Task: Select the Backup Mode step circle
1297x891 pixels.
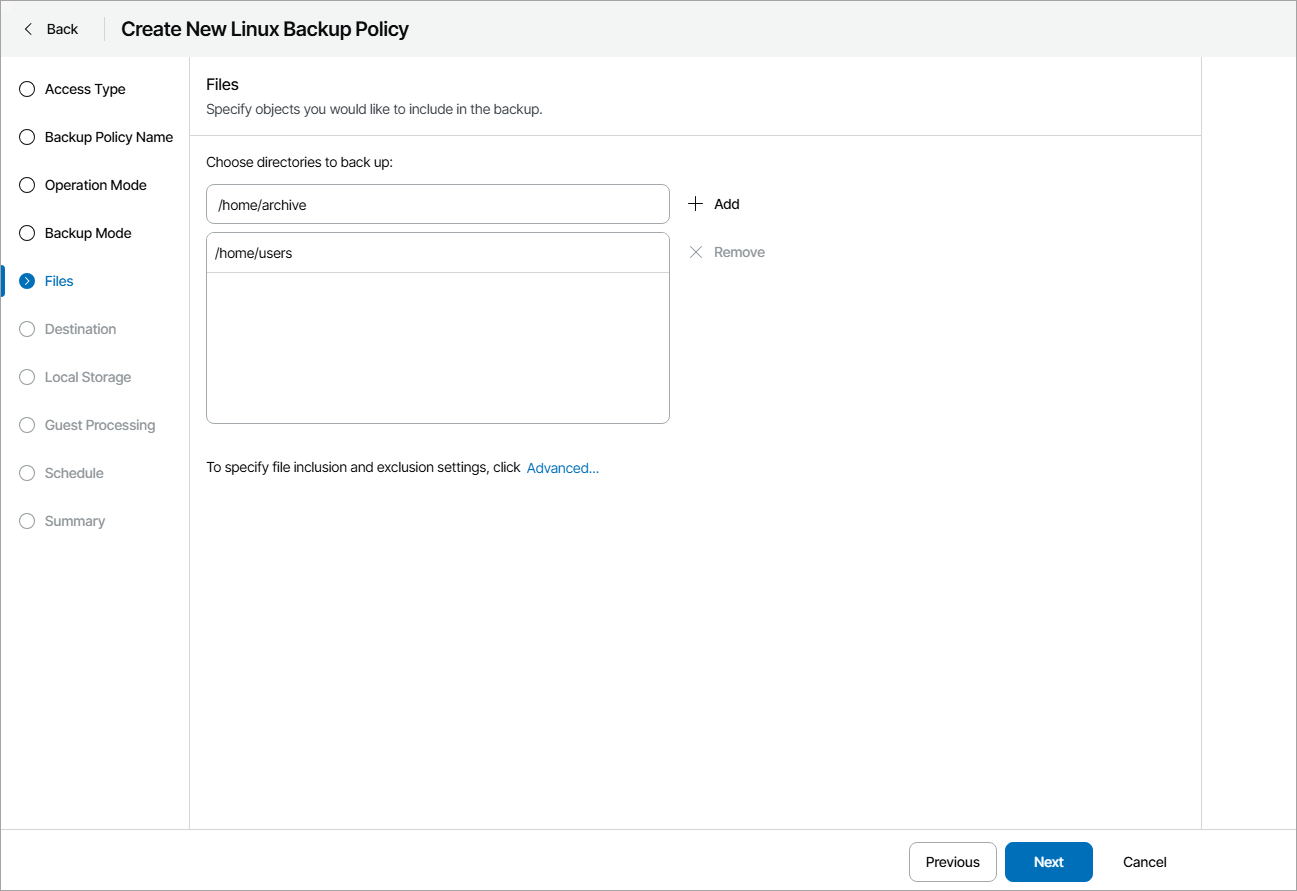Action: coord(27,233)
